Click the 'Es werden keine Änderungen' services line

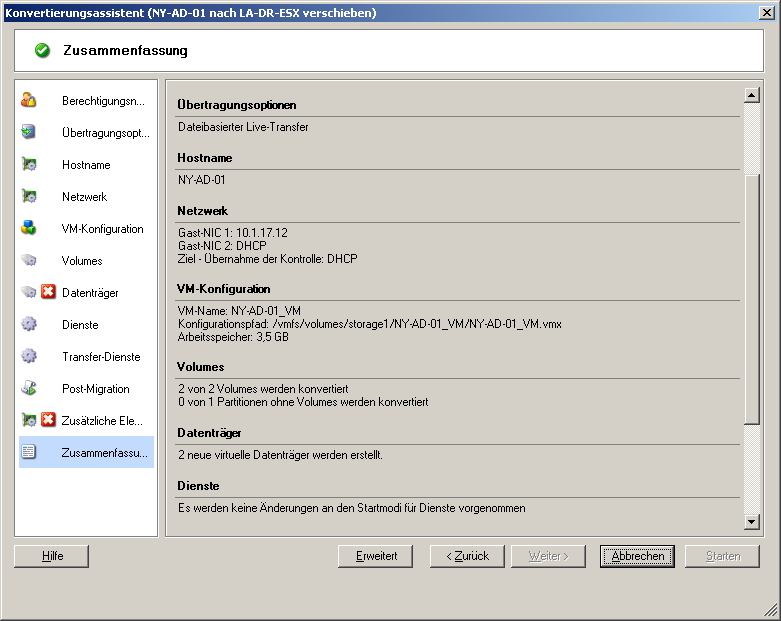pyautogui.click(x=352, y=508)
